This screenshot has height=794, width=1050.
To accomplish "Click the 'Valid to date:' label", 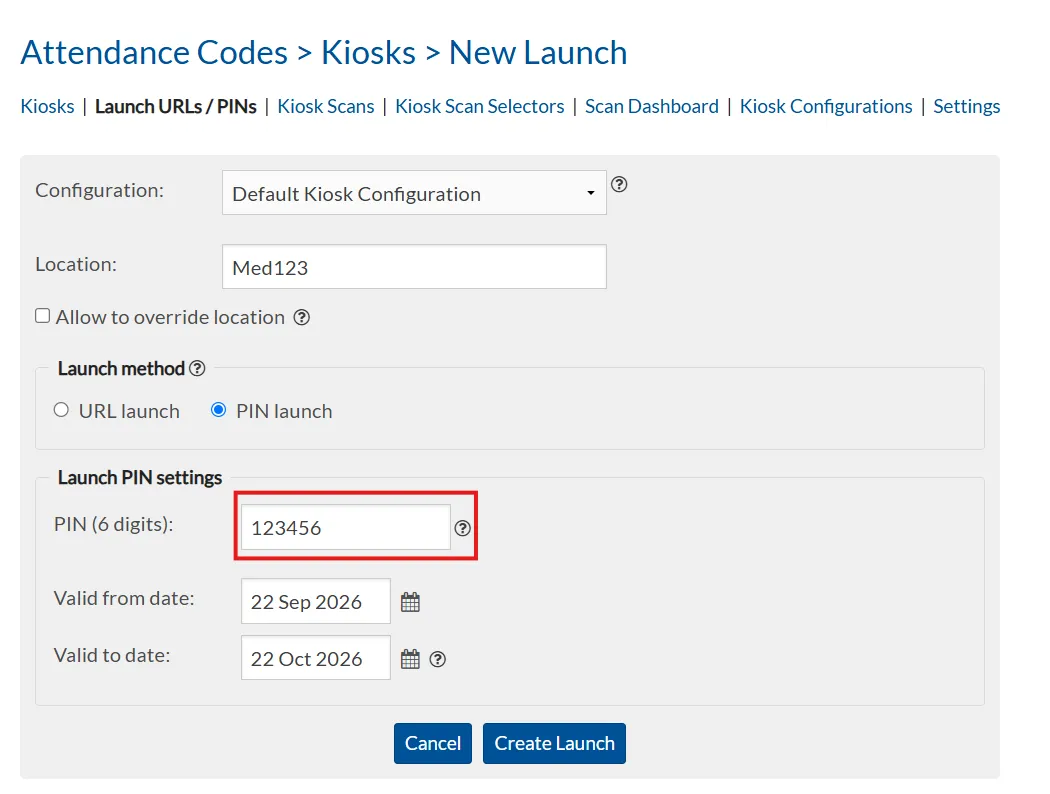I will (112, 655).
